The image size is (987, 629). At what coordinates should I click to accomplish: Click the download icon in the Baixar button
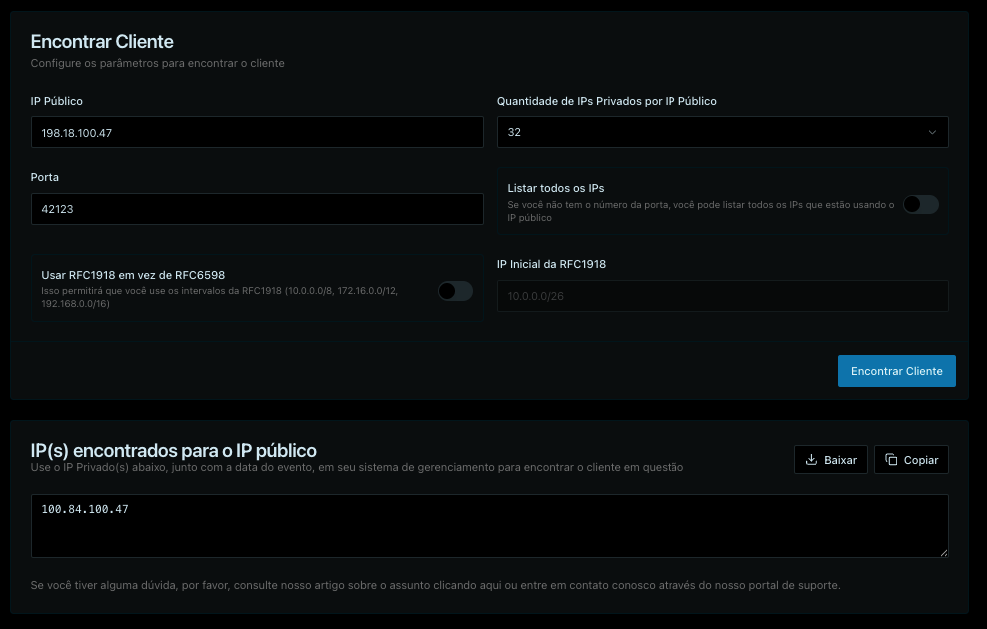point(811,460)
